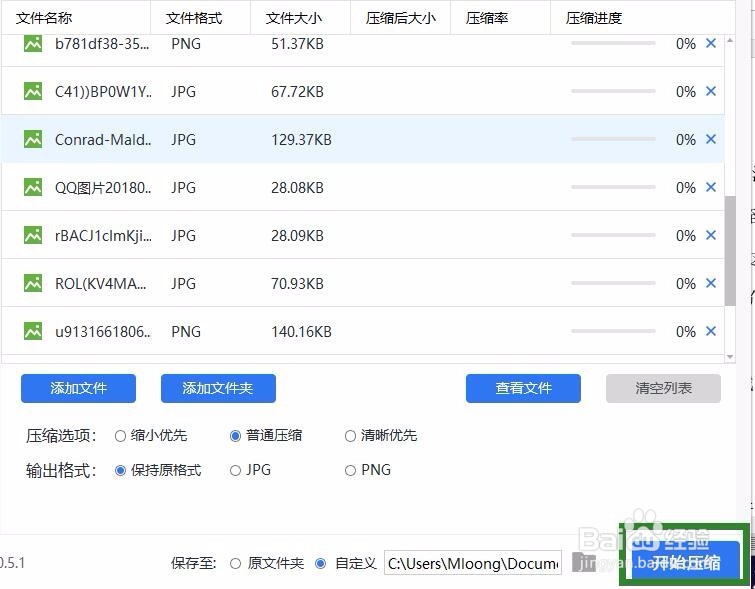
Task: Remove rBACJ1clmKji file with X
Action: pyautogui.click(x=711, y=235)
